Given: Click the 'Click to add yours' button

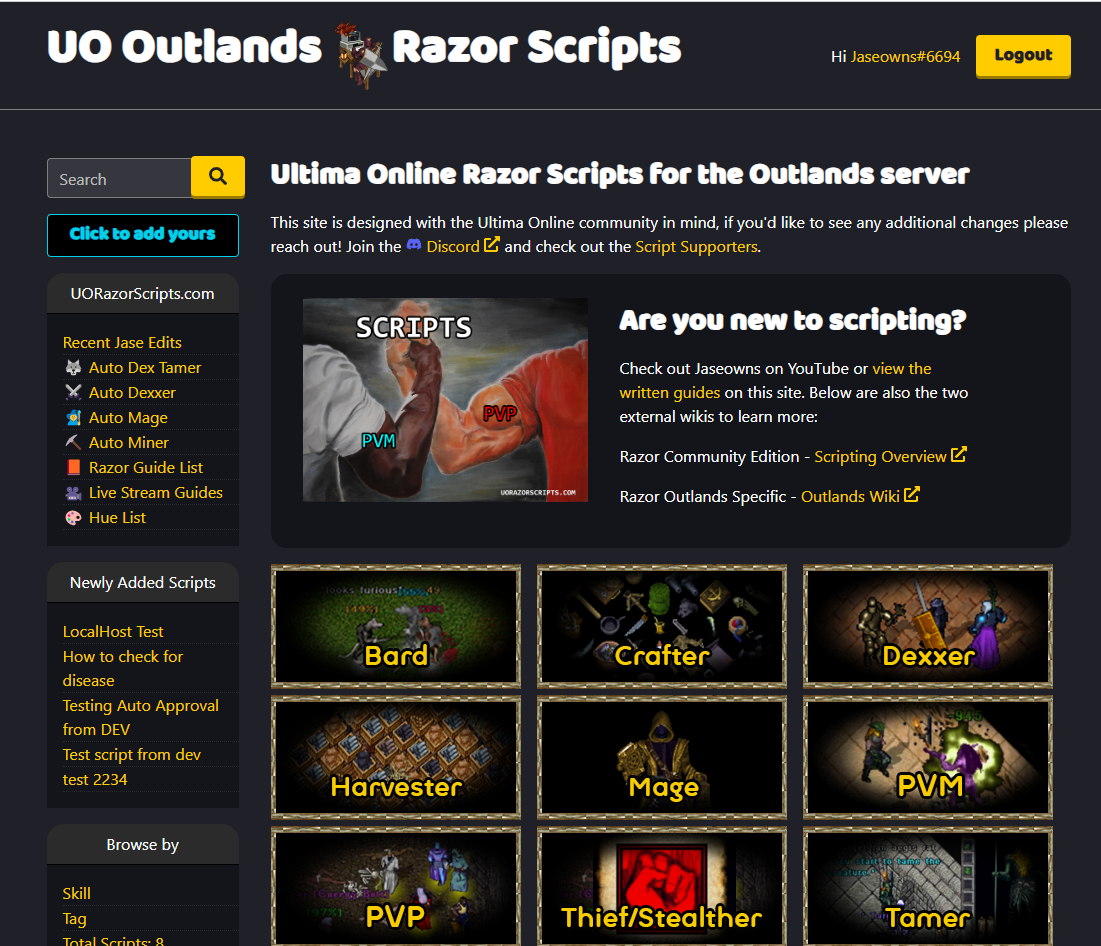Looking at the screenshot, I should [x=143, y=234].
